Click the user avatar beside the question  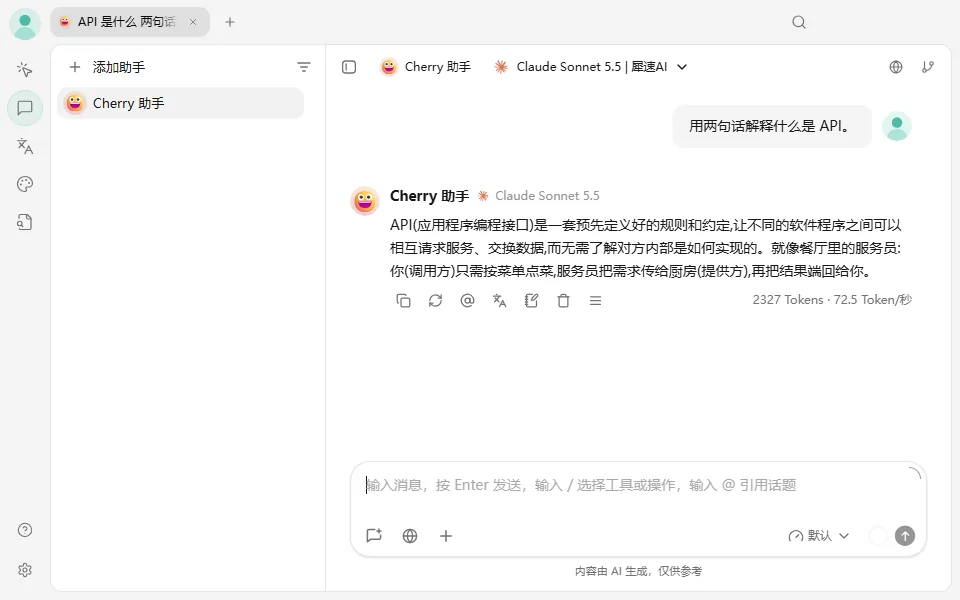pos(897,126)
